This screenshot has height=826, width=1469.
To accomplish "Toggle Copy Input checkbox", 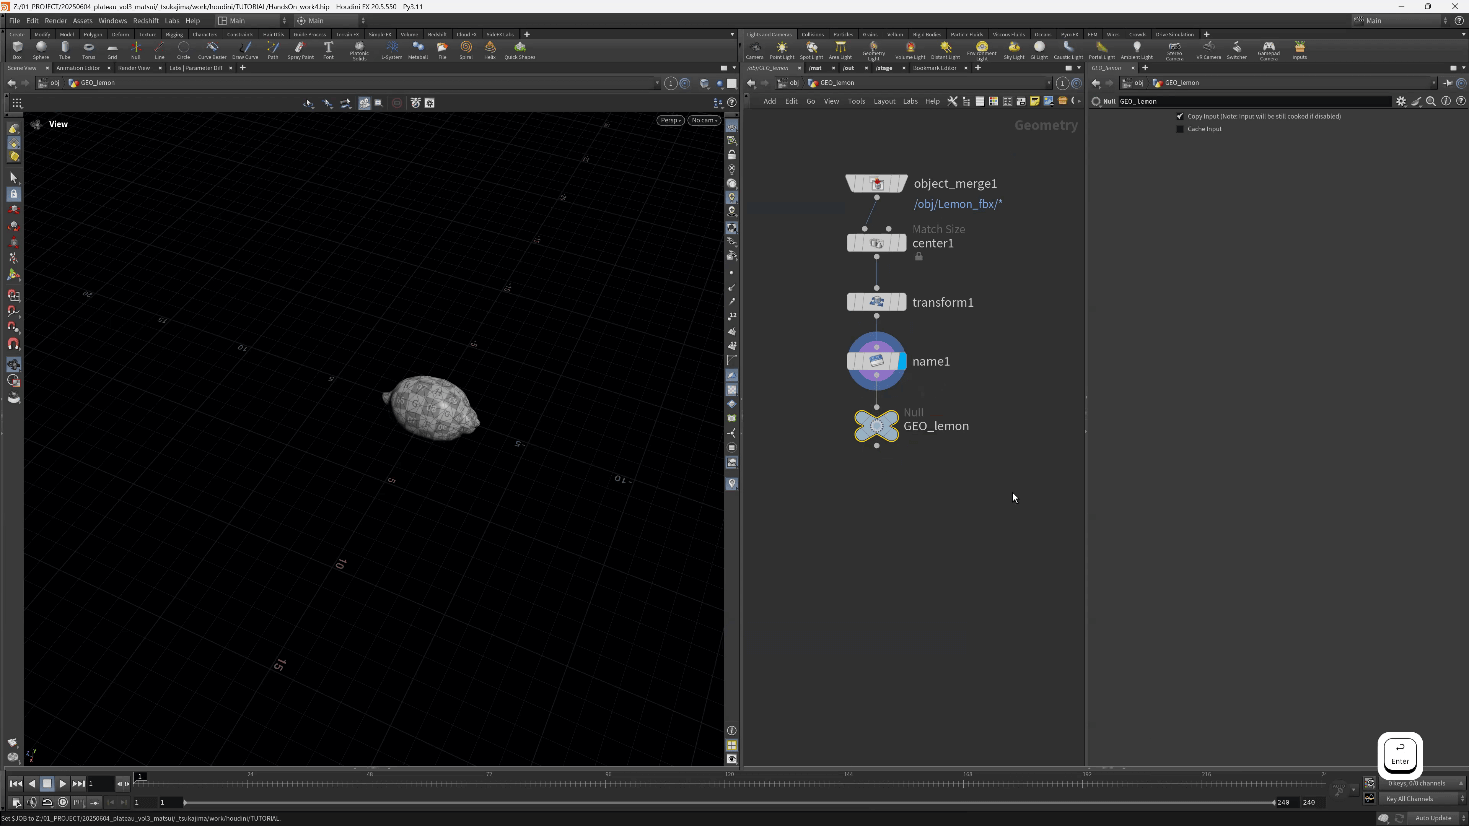I will pyautogui.click(x=1180, y=116).
